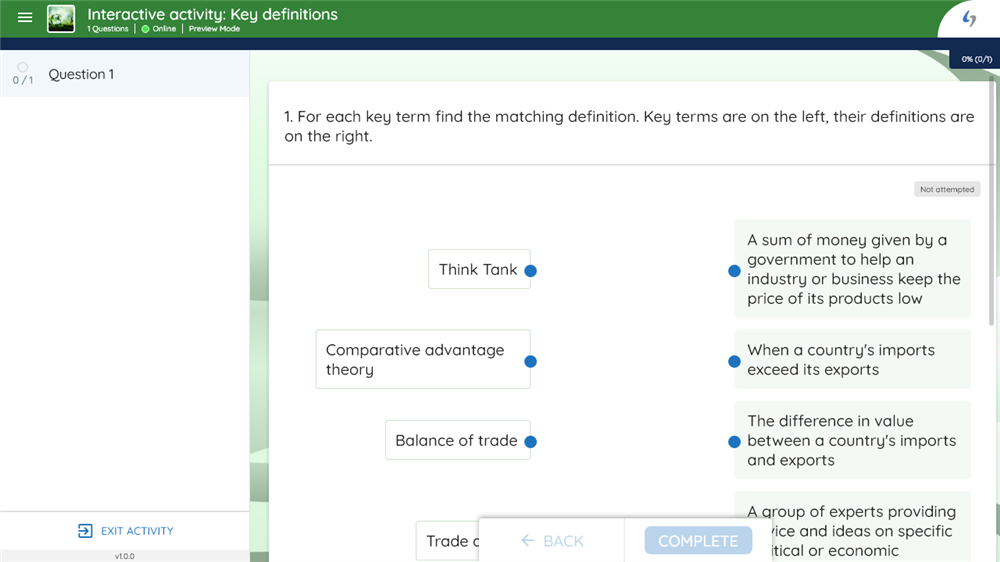Click the Back arrow icon
The width and height of the screenshot is (1000, 562).
click(x=528, y=541)
